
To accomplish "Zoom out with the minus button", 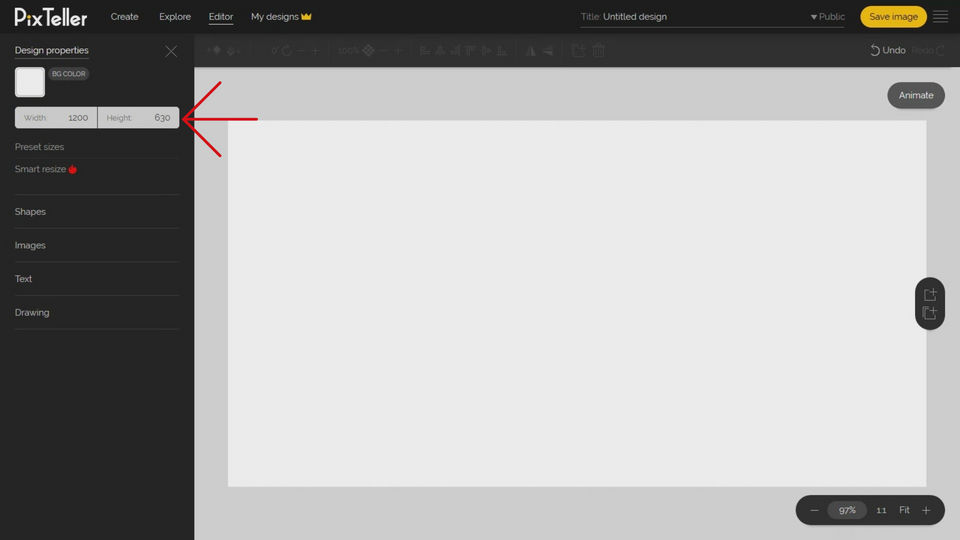I will (x=814, y=510).
